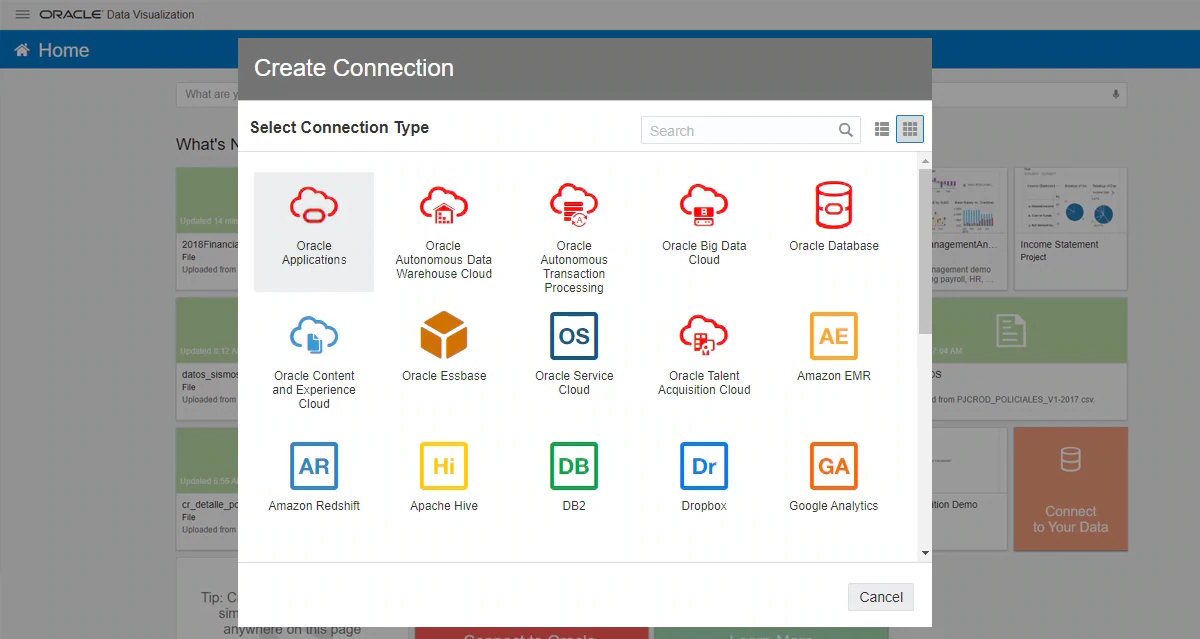
Task: Select the DB2 connection type
Action: pos(574,467)
